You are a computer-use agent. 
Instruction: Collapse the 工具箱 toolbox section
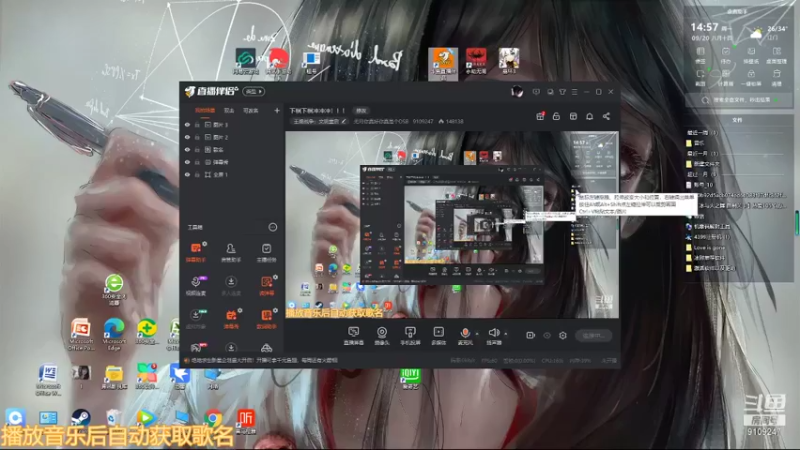point(273,227)
